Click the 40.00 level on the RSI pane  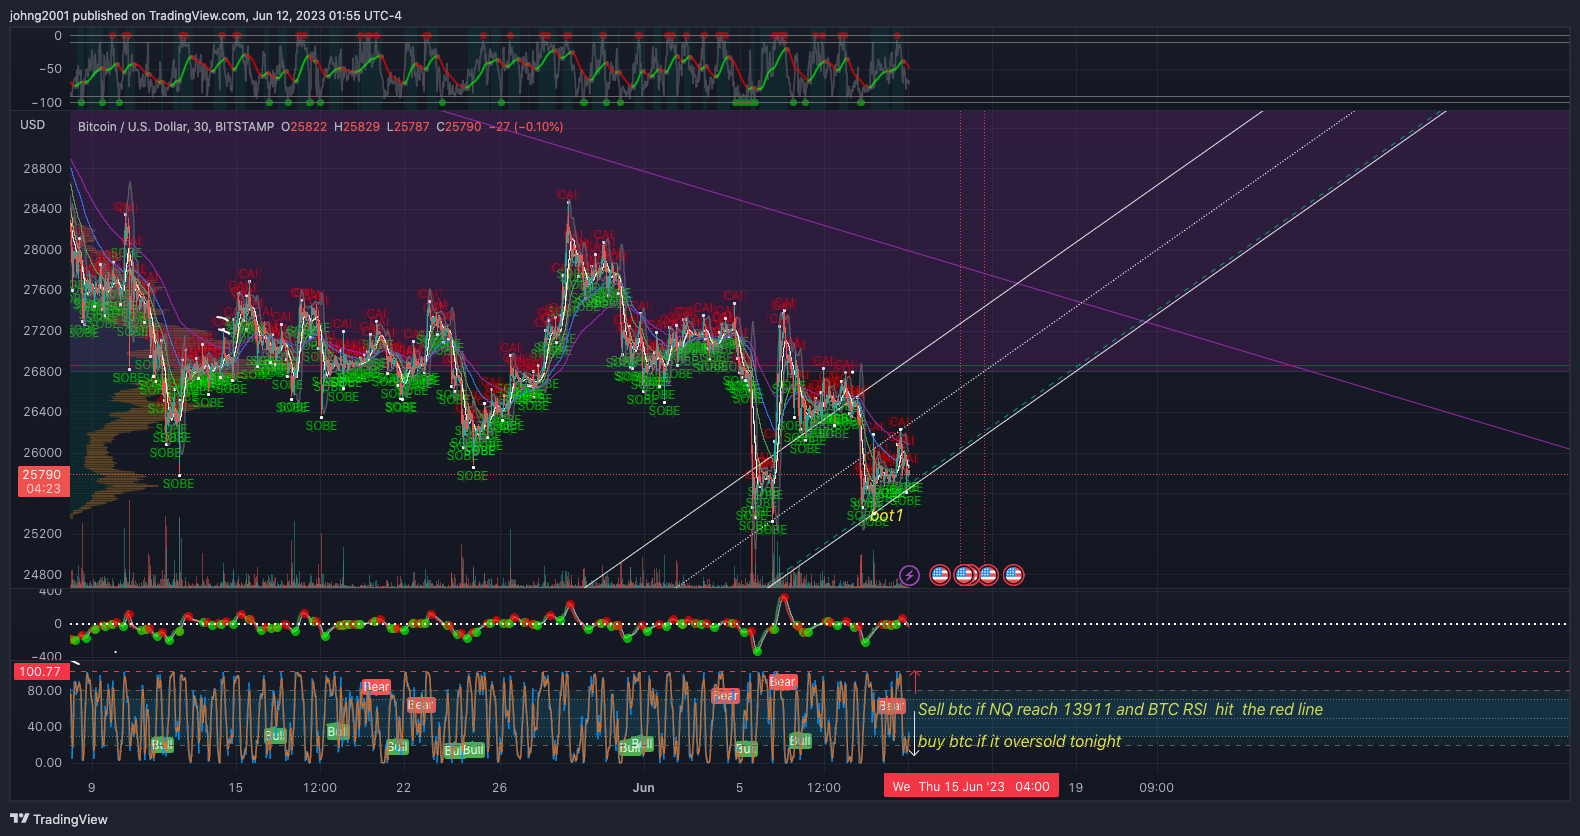[45, 727]
